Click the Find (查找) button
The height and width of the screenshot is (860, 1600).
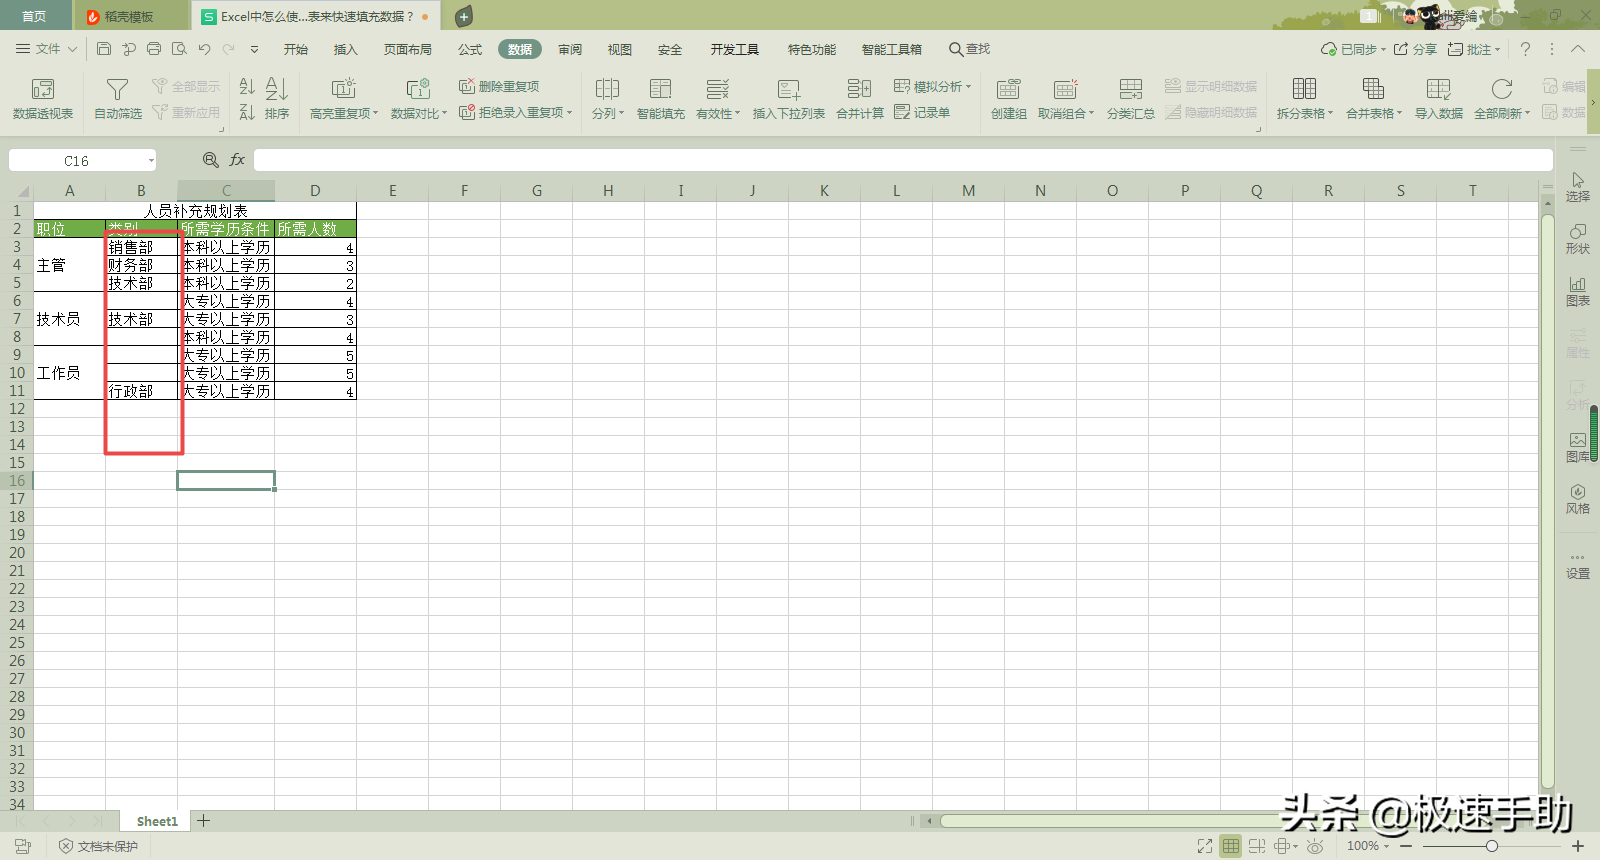[969, 49]
